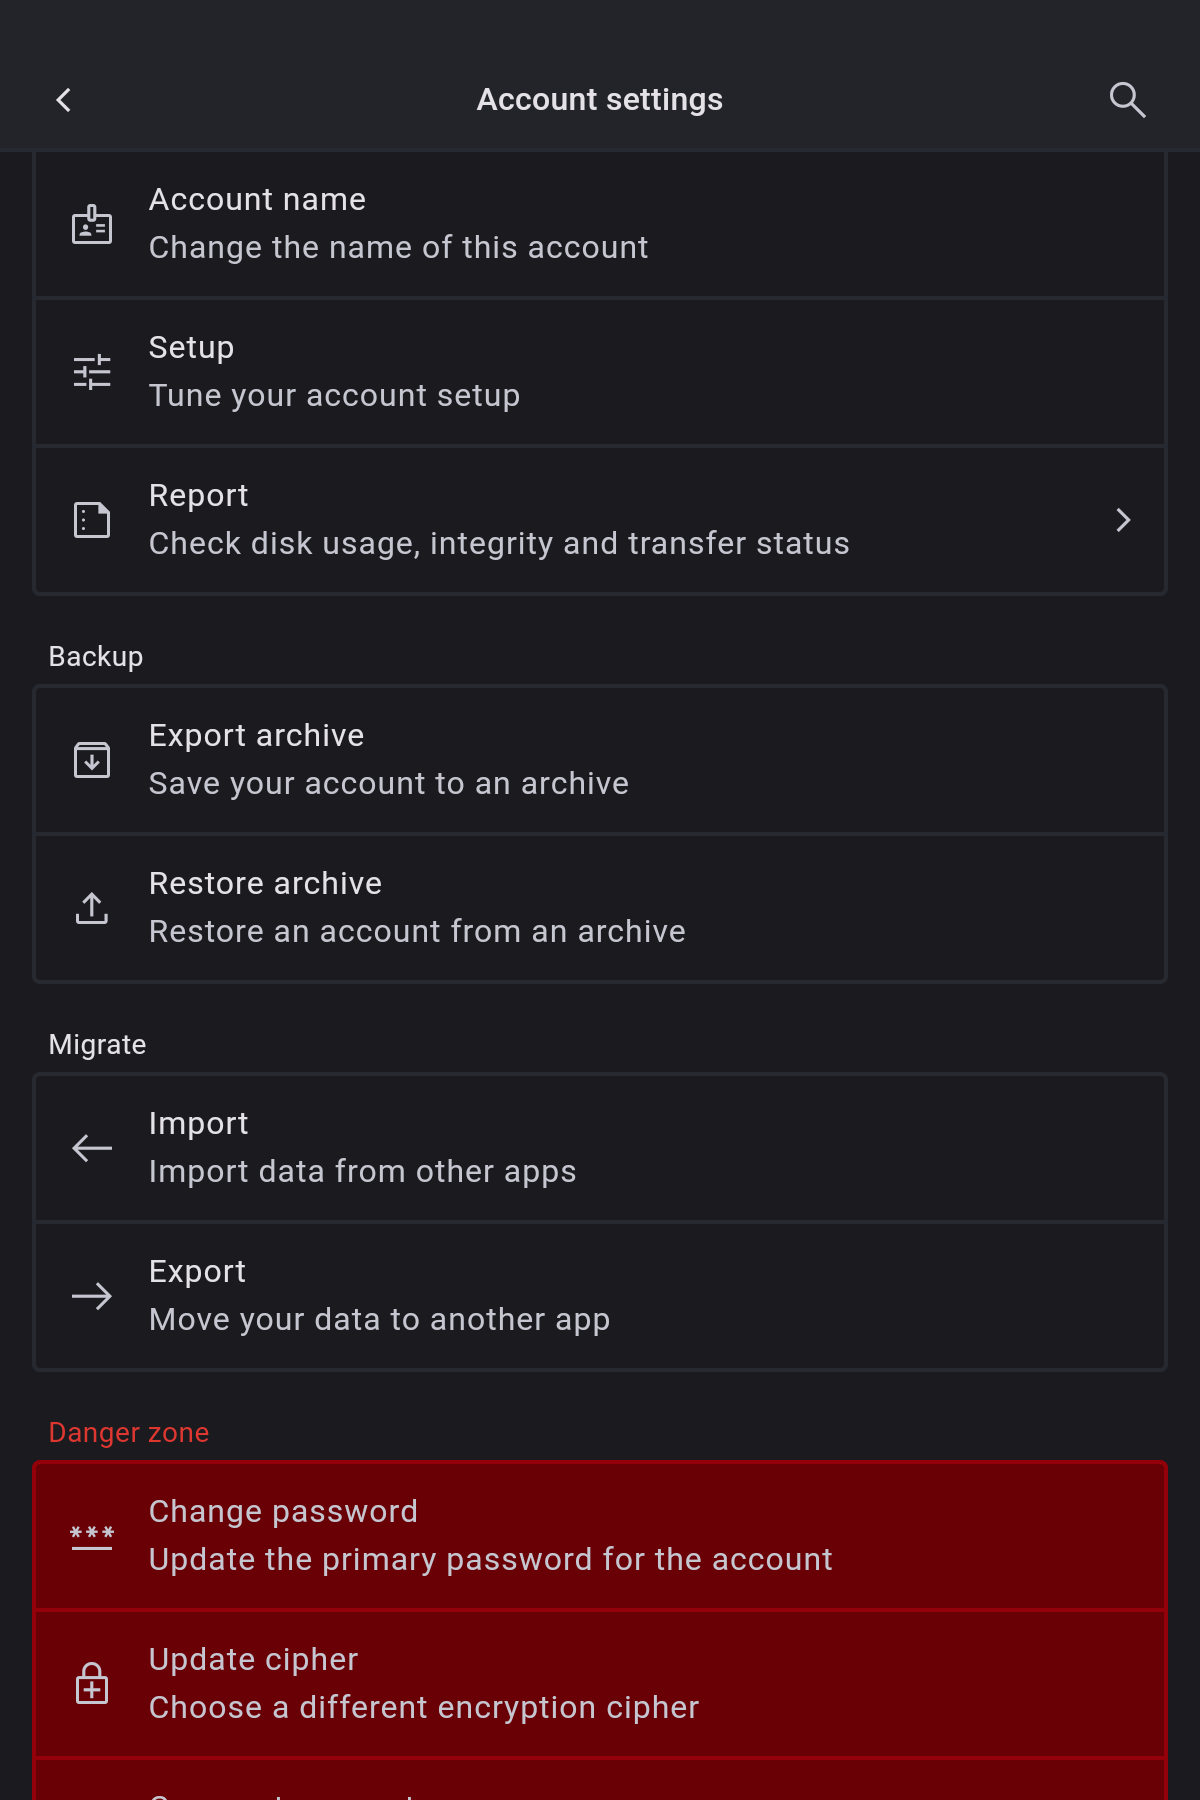The height and width of the screenshot is (1800, 1200).
Task: Tap Import data from other apps
Action: (x=600, y=1148)
